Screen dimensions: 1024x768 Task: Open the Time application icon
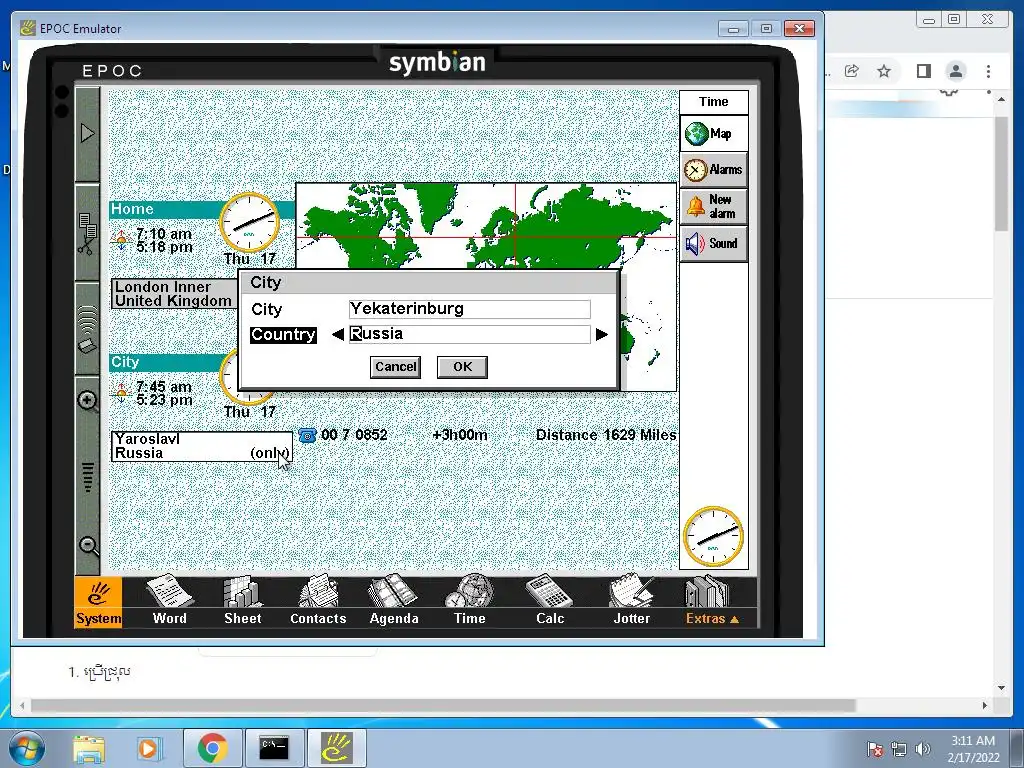(470, 602)
